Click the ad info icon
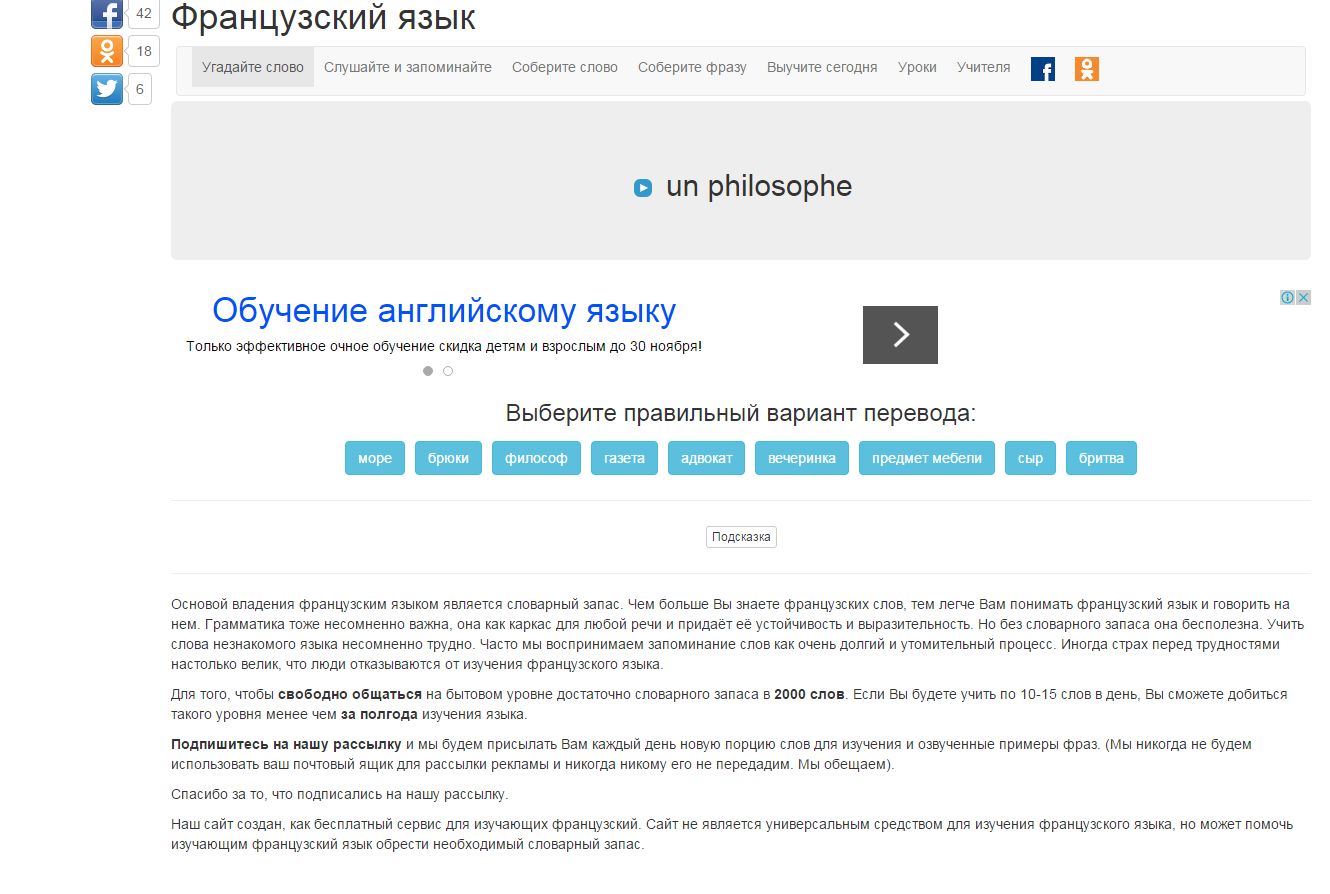 (1288, 298)
